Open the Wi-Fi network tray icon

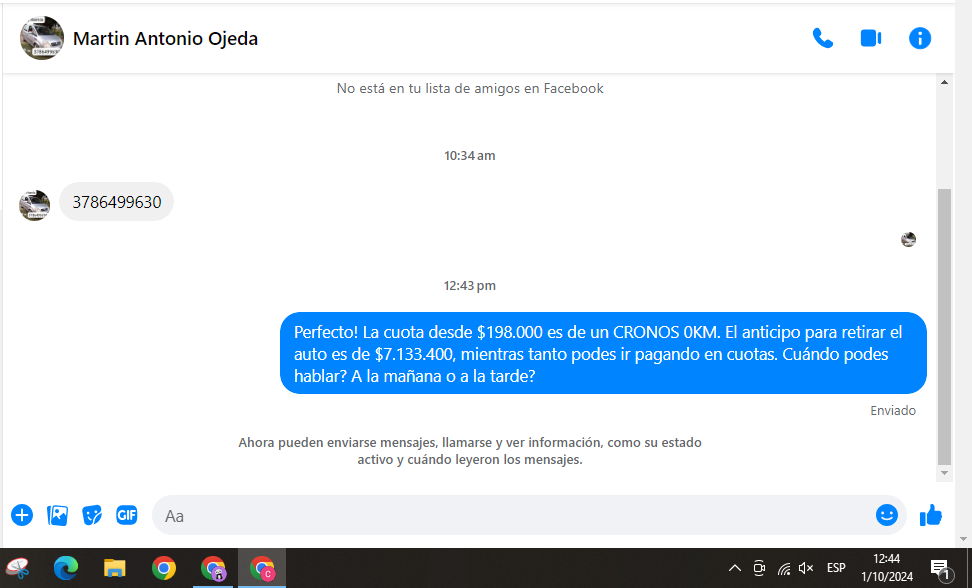pos(784,568)
